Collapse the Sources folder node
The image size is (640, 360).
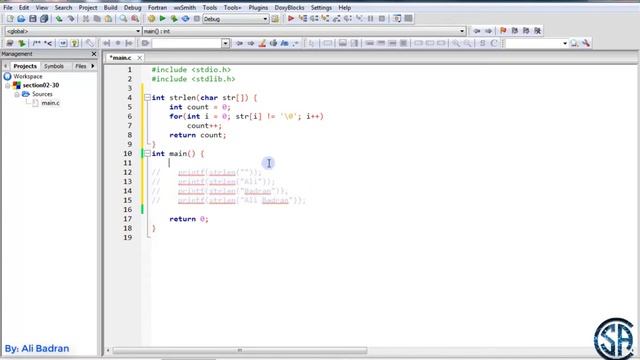coord(17,94)
